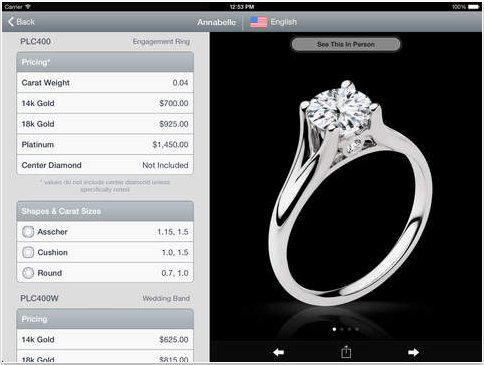
Task: Tap the PLC400W model code
Action: (x=39, y=298)
